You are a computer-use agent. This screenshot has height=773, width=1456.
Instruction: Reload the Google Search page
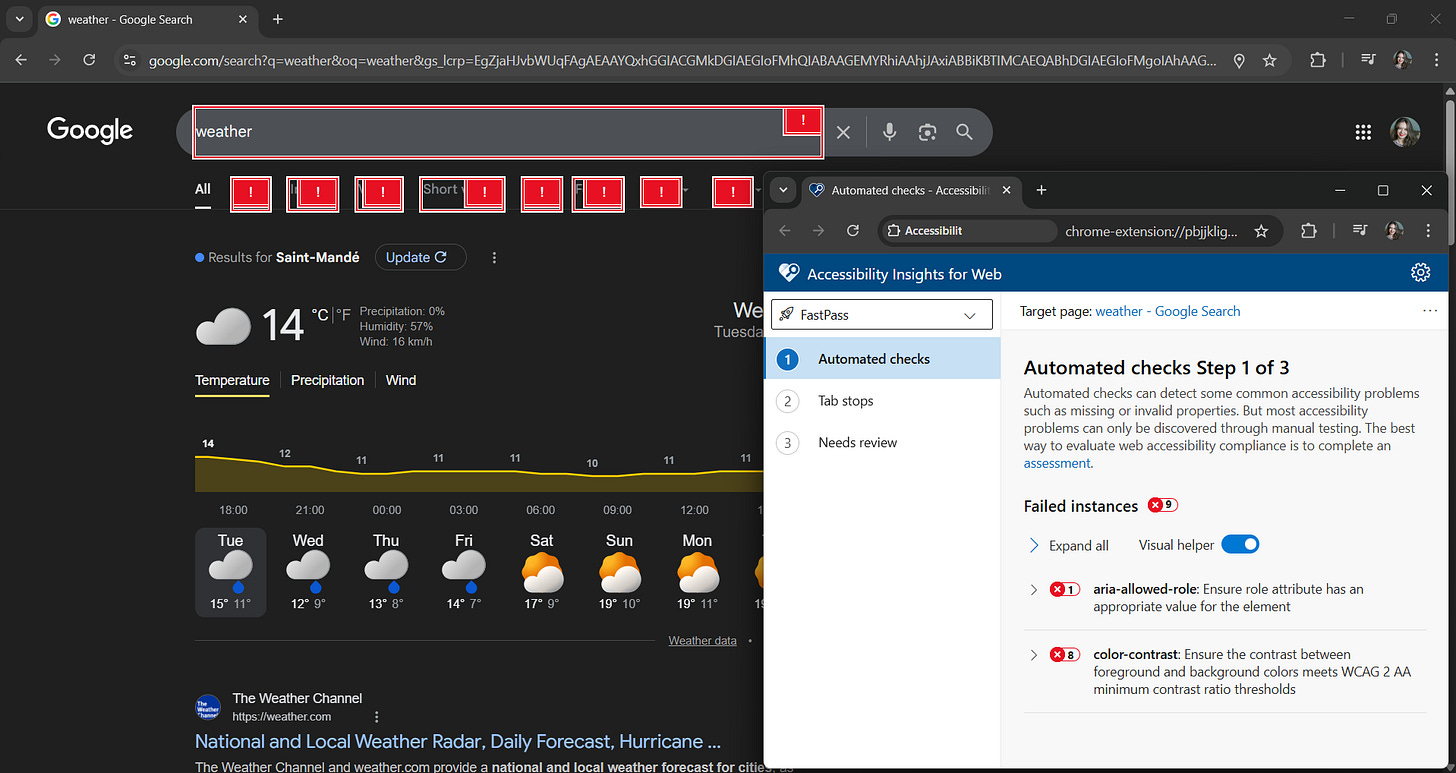[x=89, y=60]
